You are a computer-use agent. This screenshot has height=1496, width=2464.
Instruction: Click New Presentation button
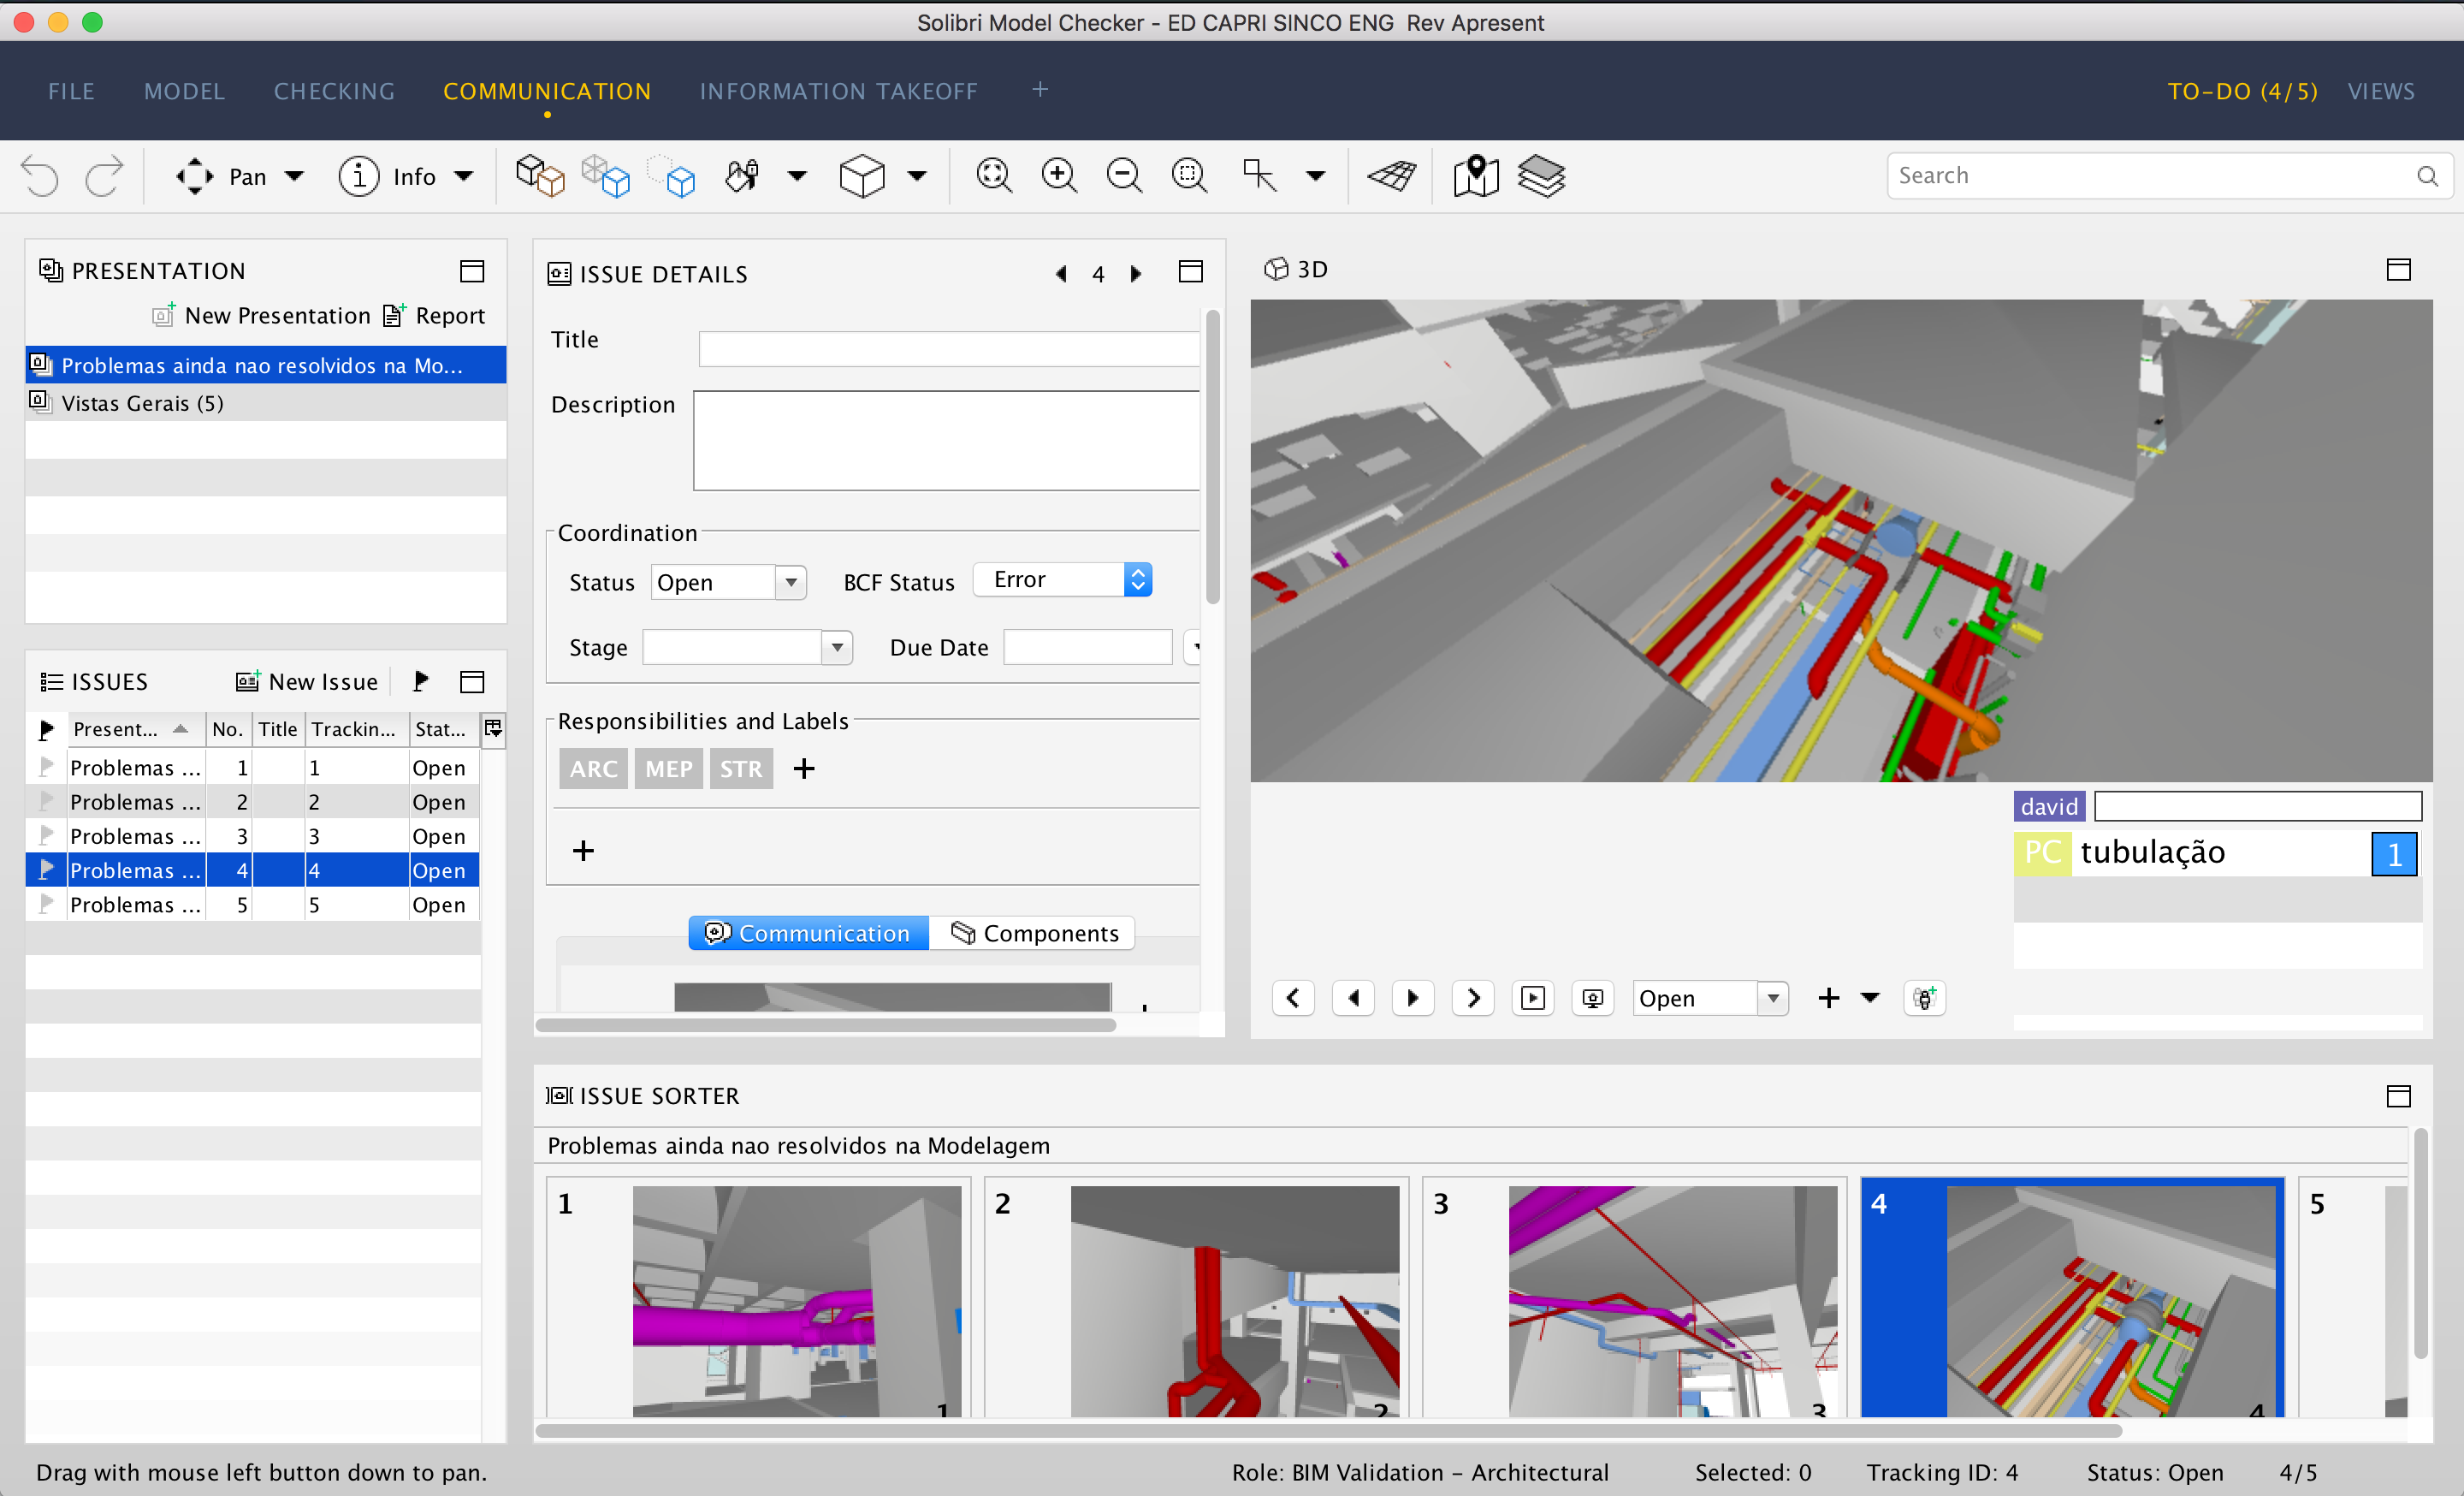pyautogui.click(x=261, y=315)
